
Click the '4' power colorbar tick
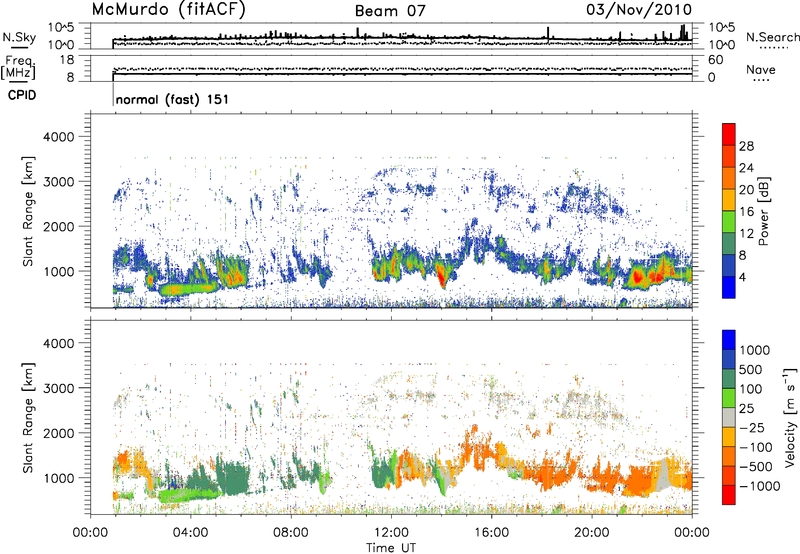click(742, 277)
